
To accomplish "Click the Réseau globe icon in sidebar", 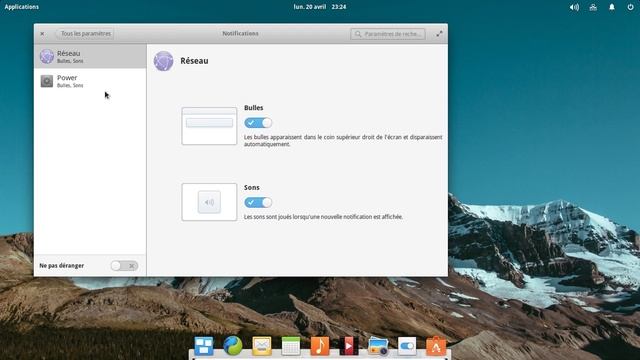I will pyautogui.click(x=47, y=56).
